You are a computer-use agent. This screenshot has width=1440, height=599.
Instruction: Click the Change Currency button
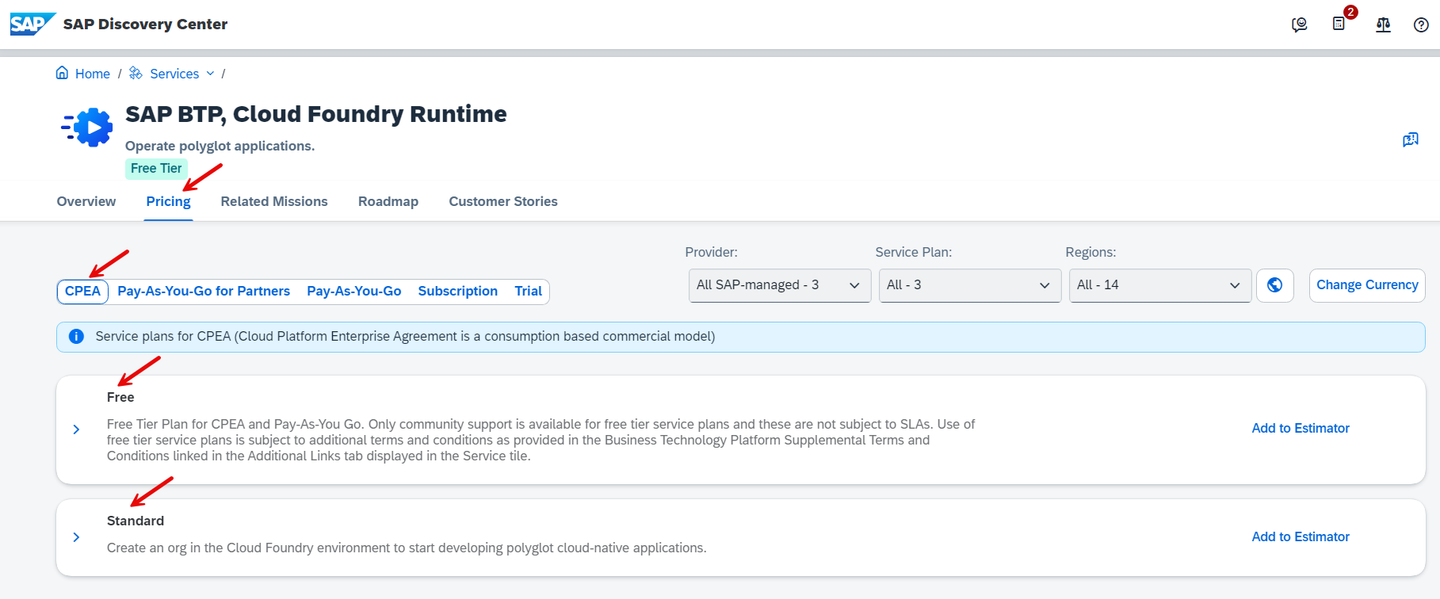[1367, 285]
